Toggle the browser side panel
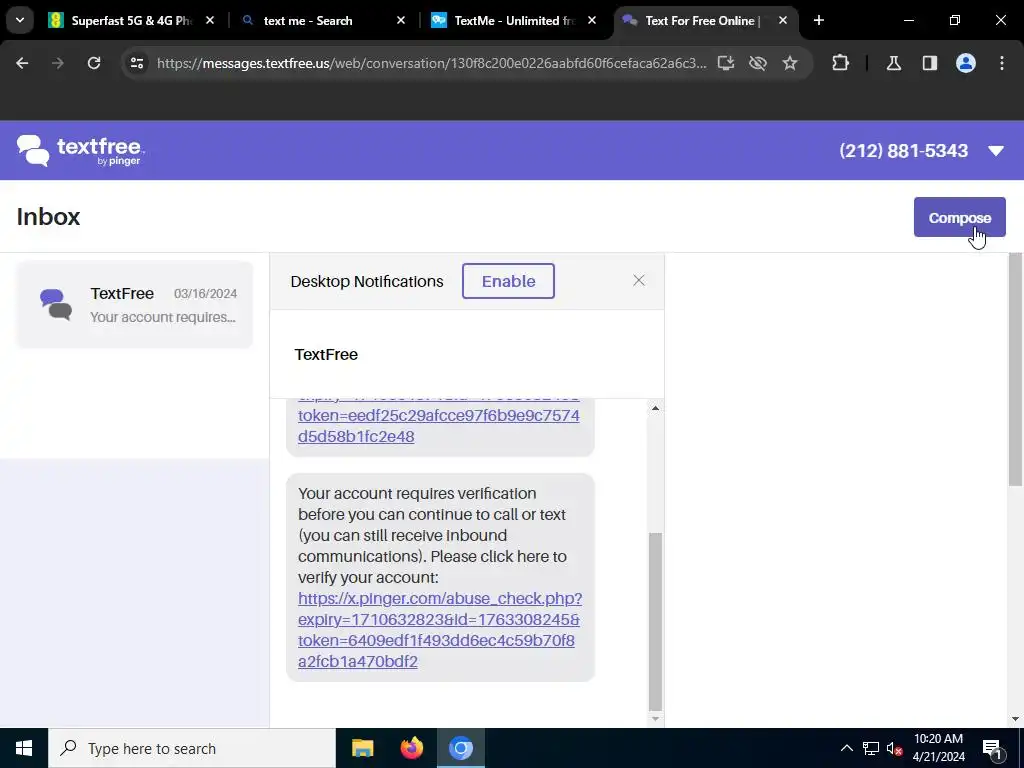 pyautogui.click(x=929, y=63)
